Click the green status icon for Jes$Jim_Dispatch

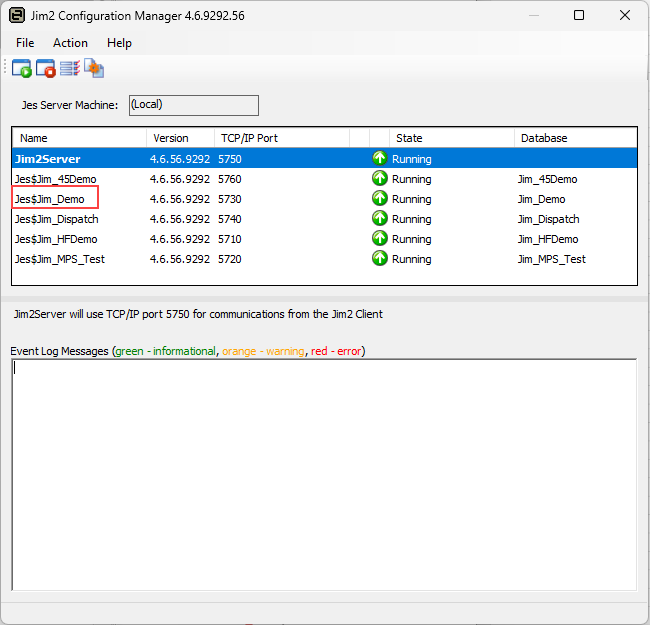click(379, 219)
